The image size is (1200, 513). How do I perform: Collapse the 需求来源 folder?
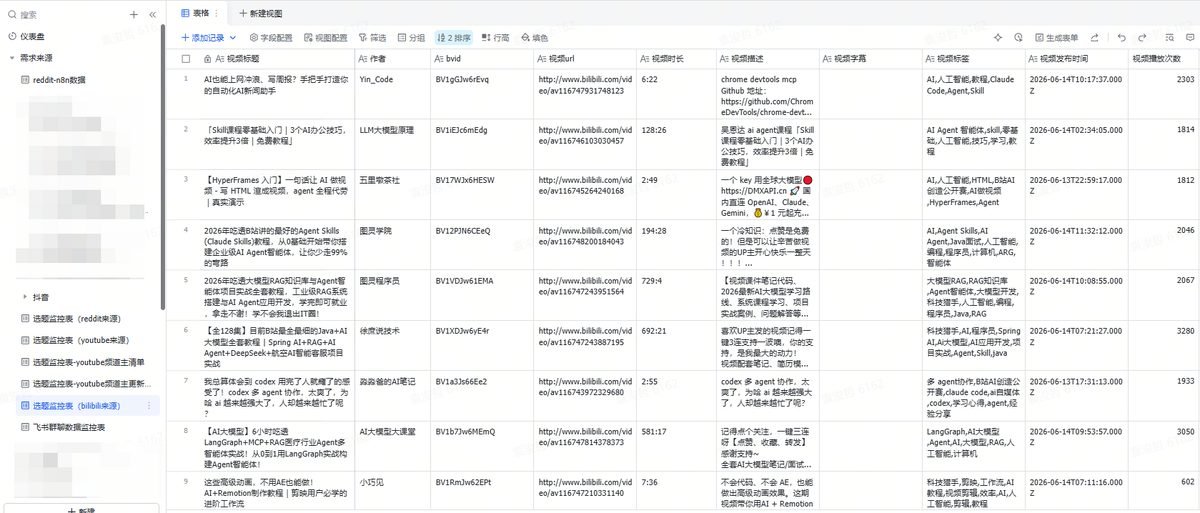click(12, 58)
